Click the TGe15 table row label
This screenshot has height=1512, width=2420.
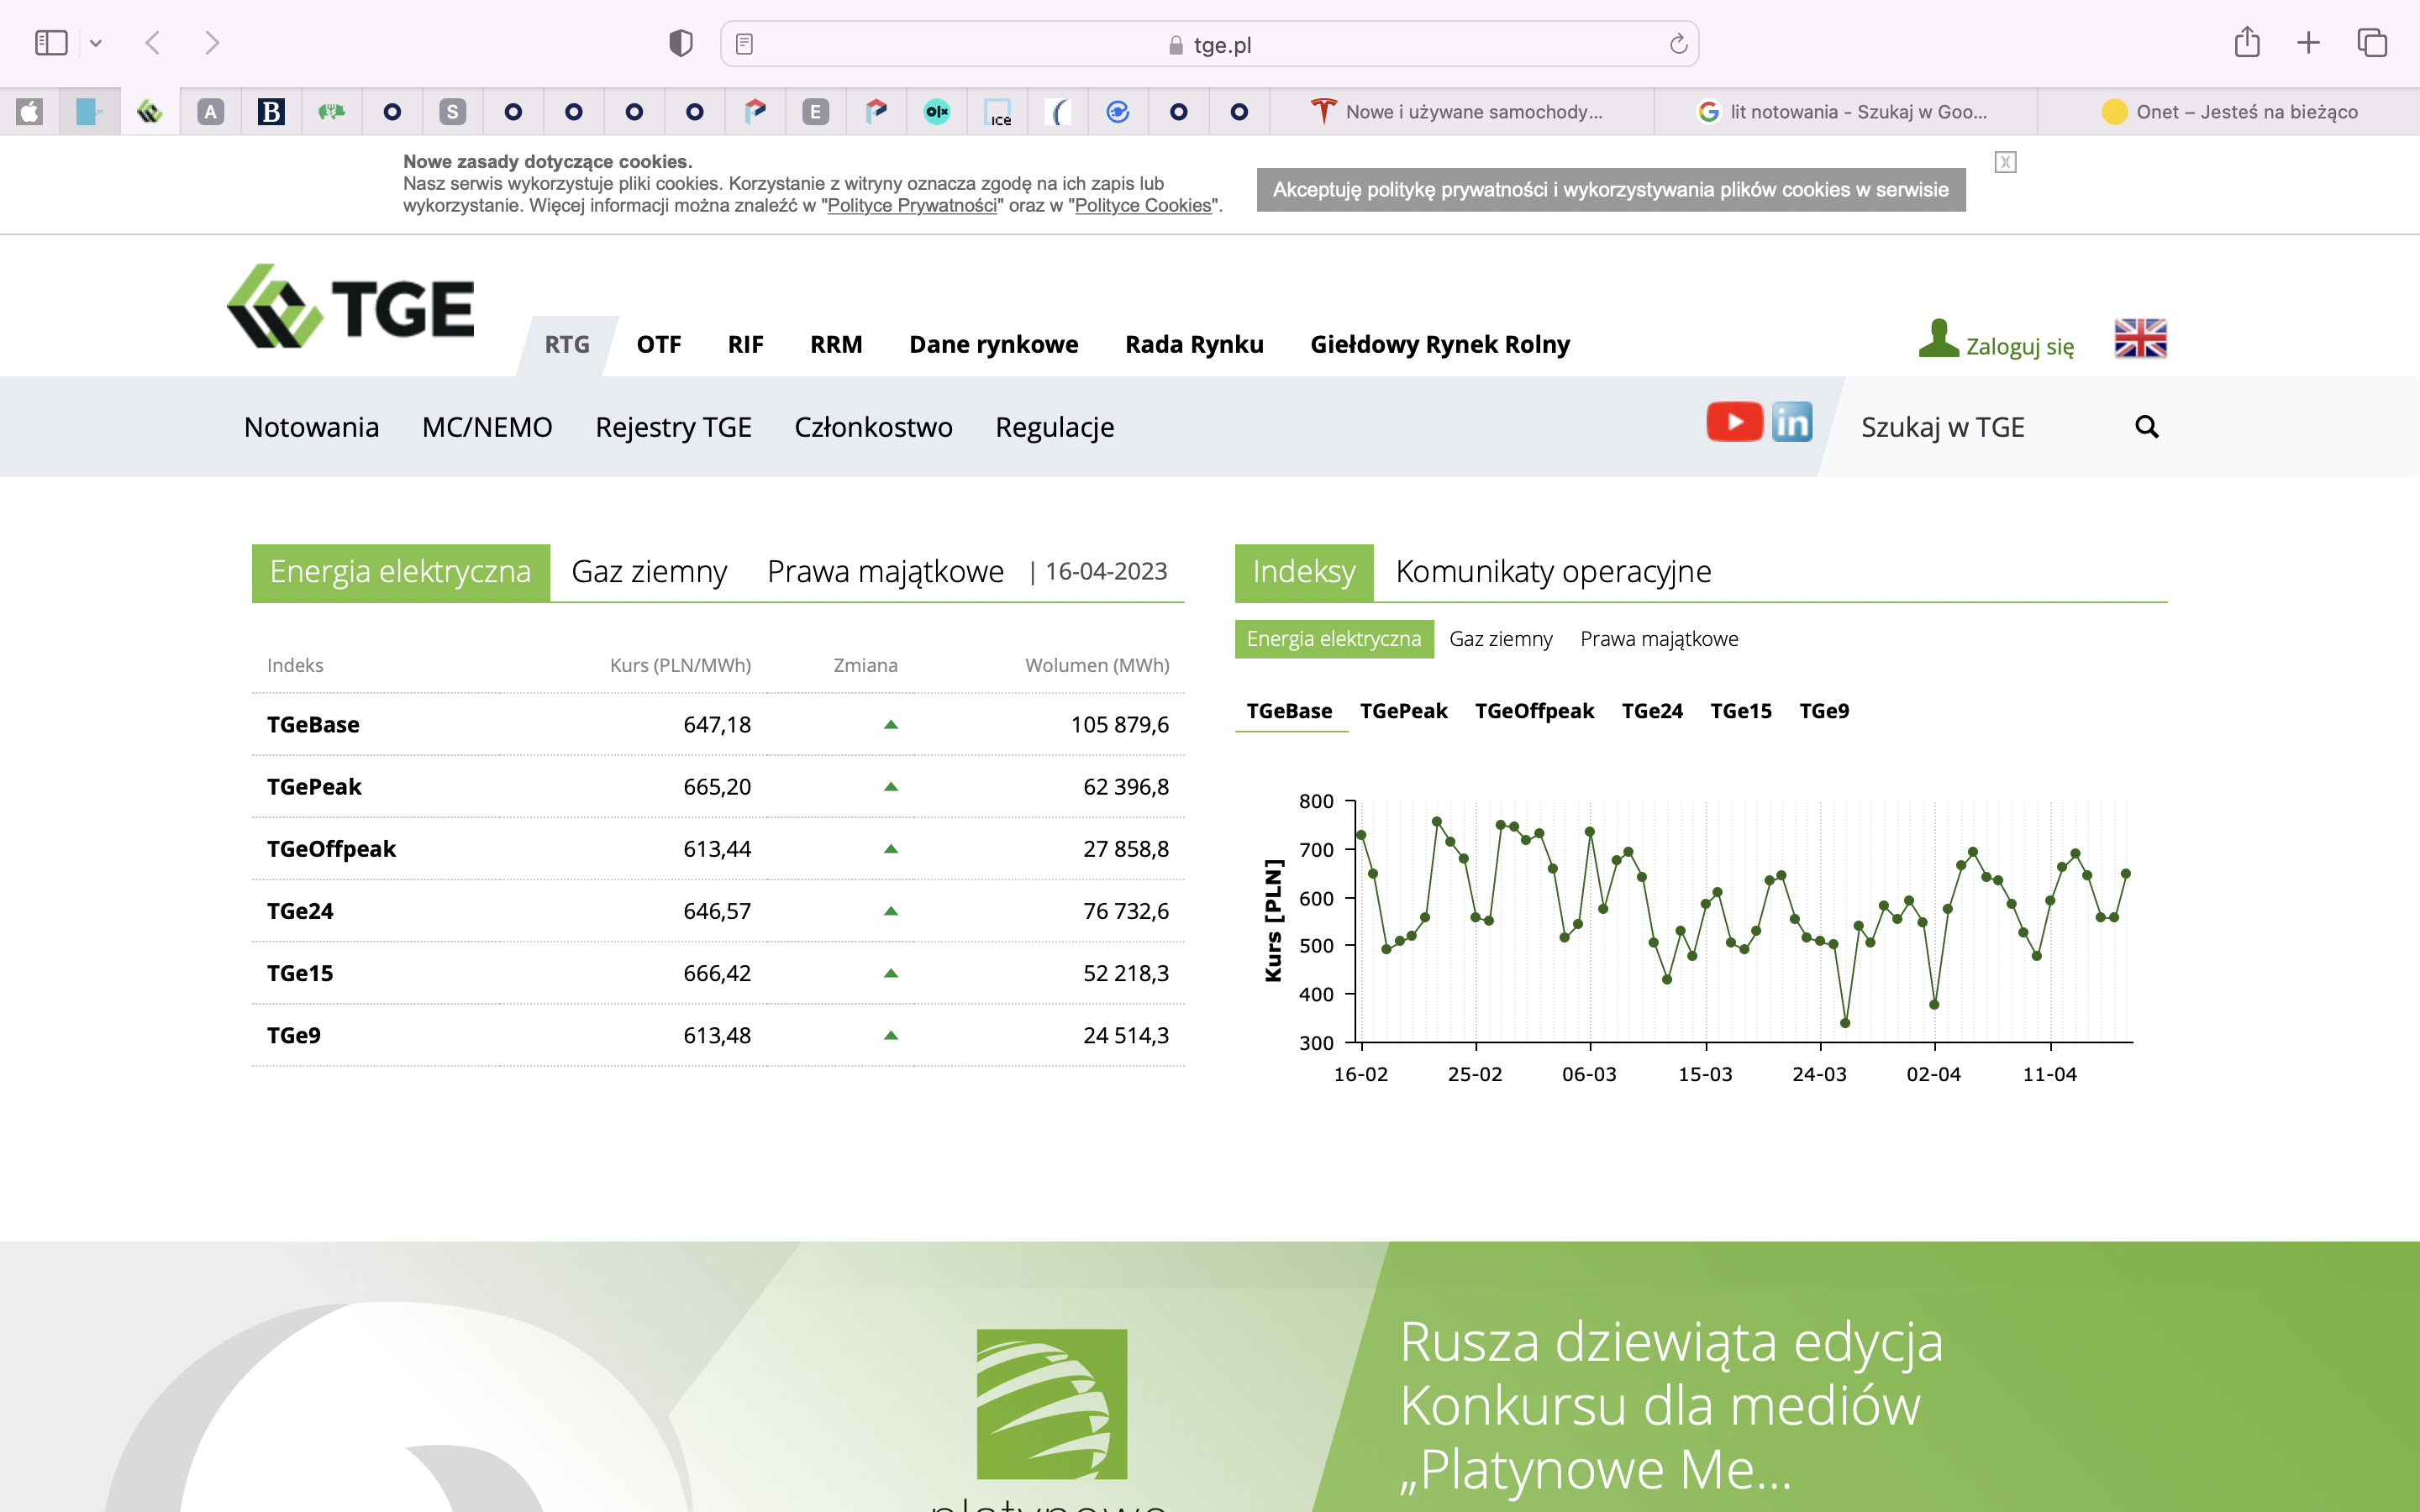point(300,973)
